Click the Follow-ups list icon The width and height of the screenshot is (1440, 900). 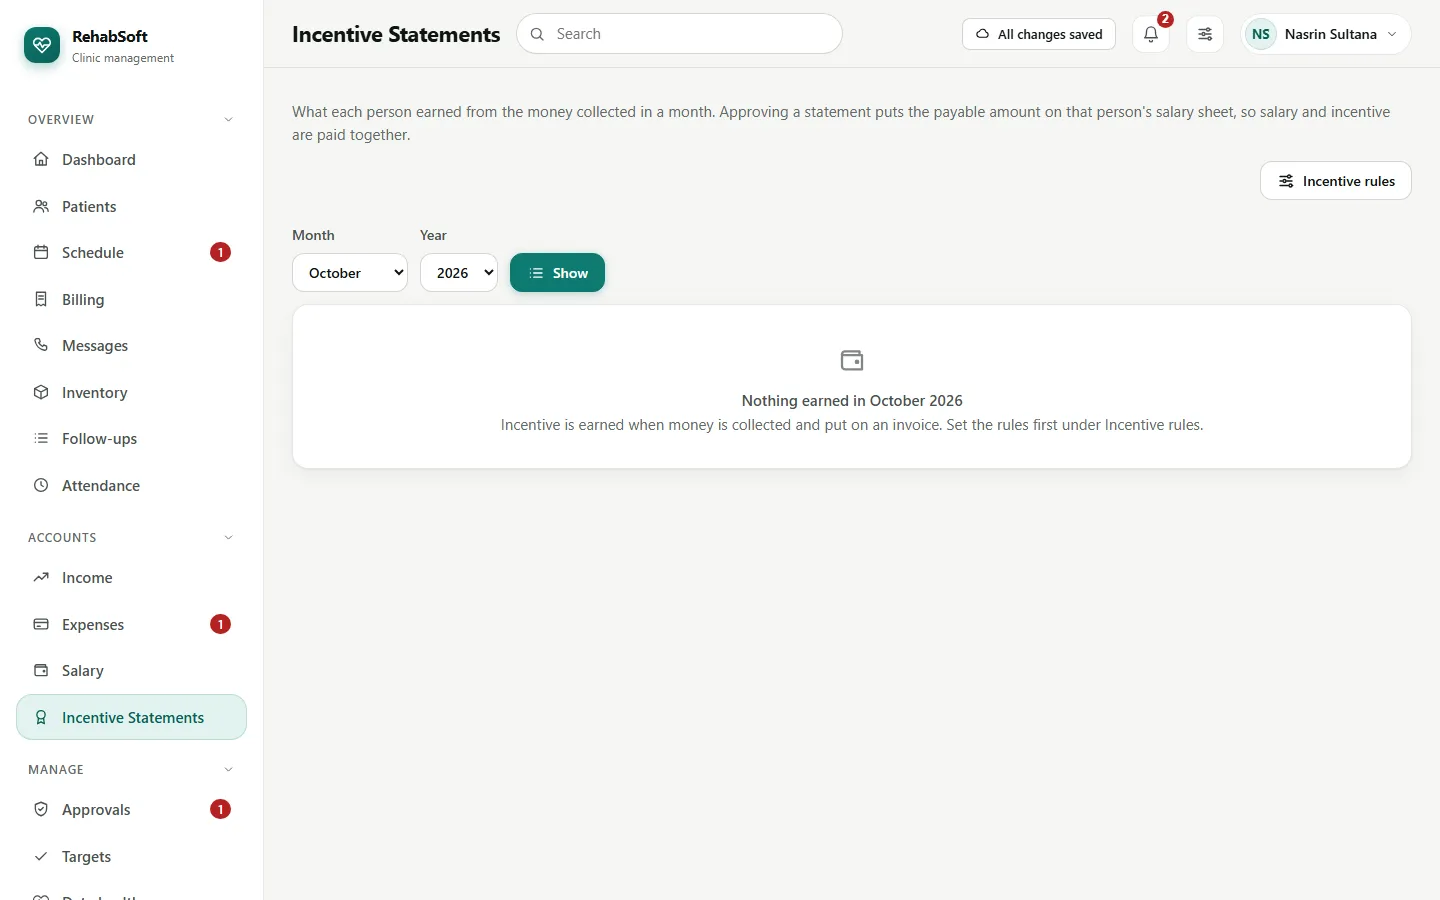pos(41,438)
